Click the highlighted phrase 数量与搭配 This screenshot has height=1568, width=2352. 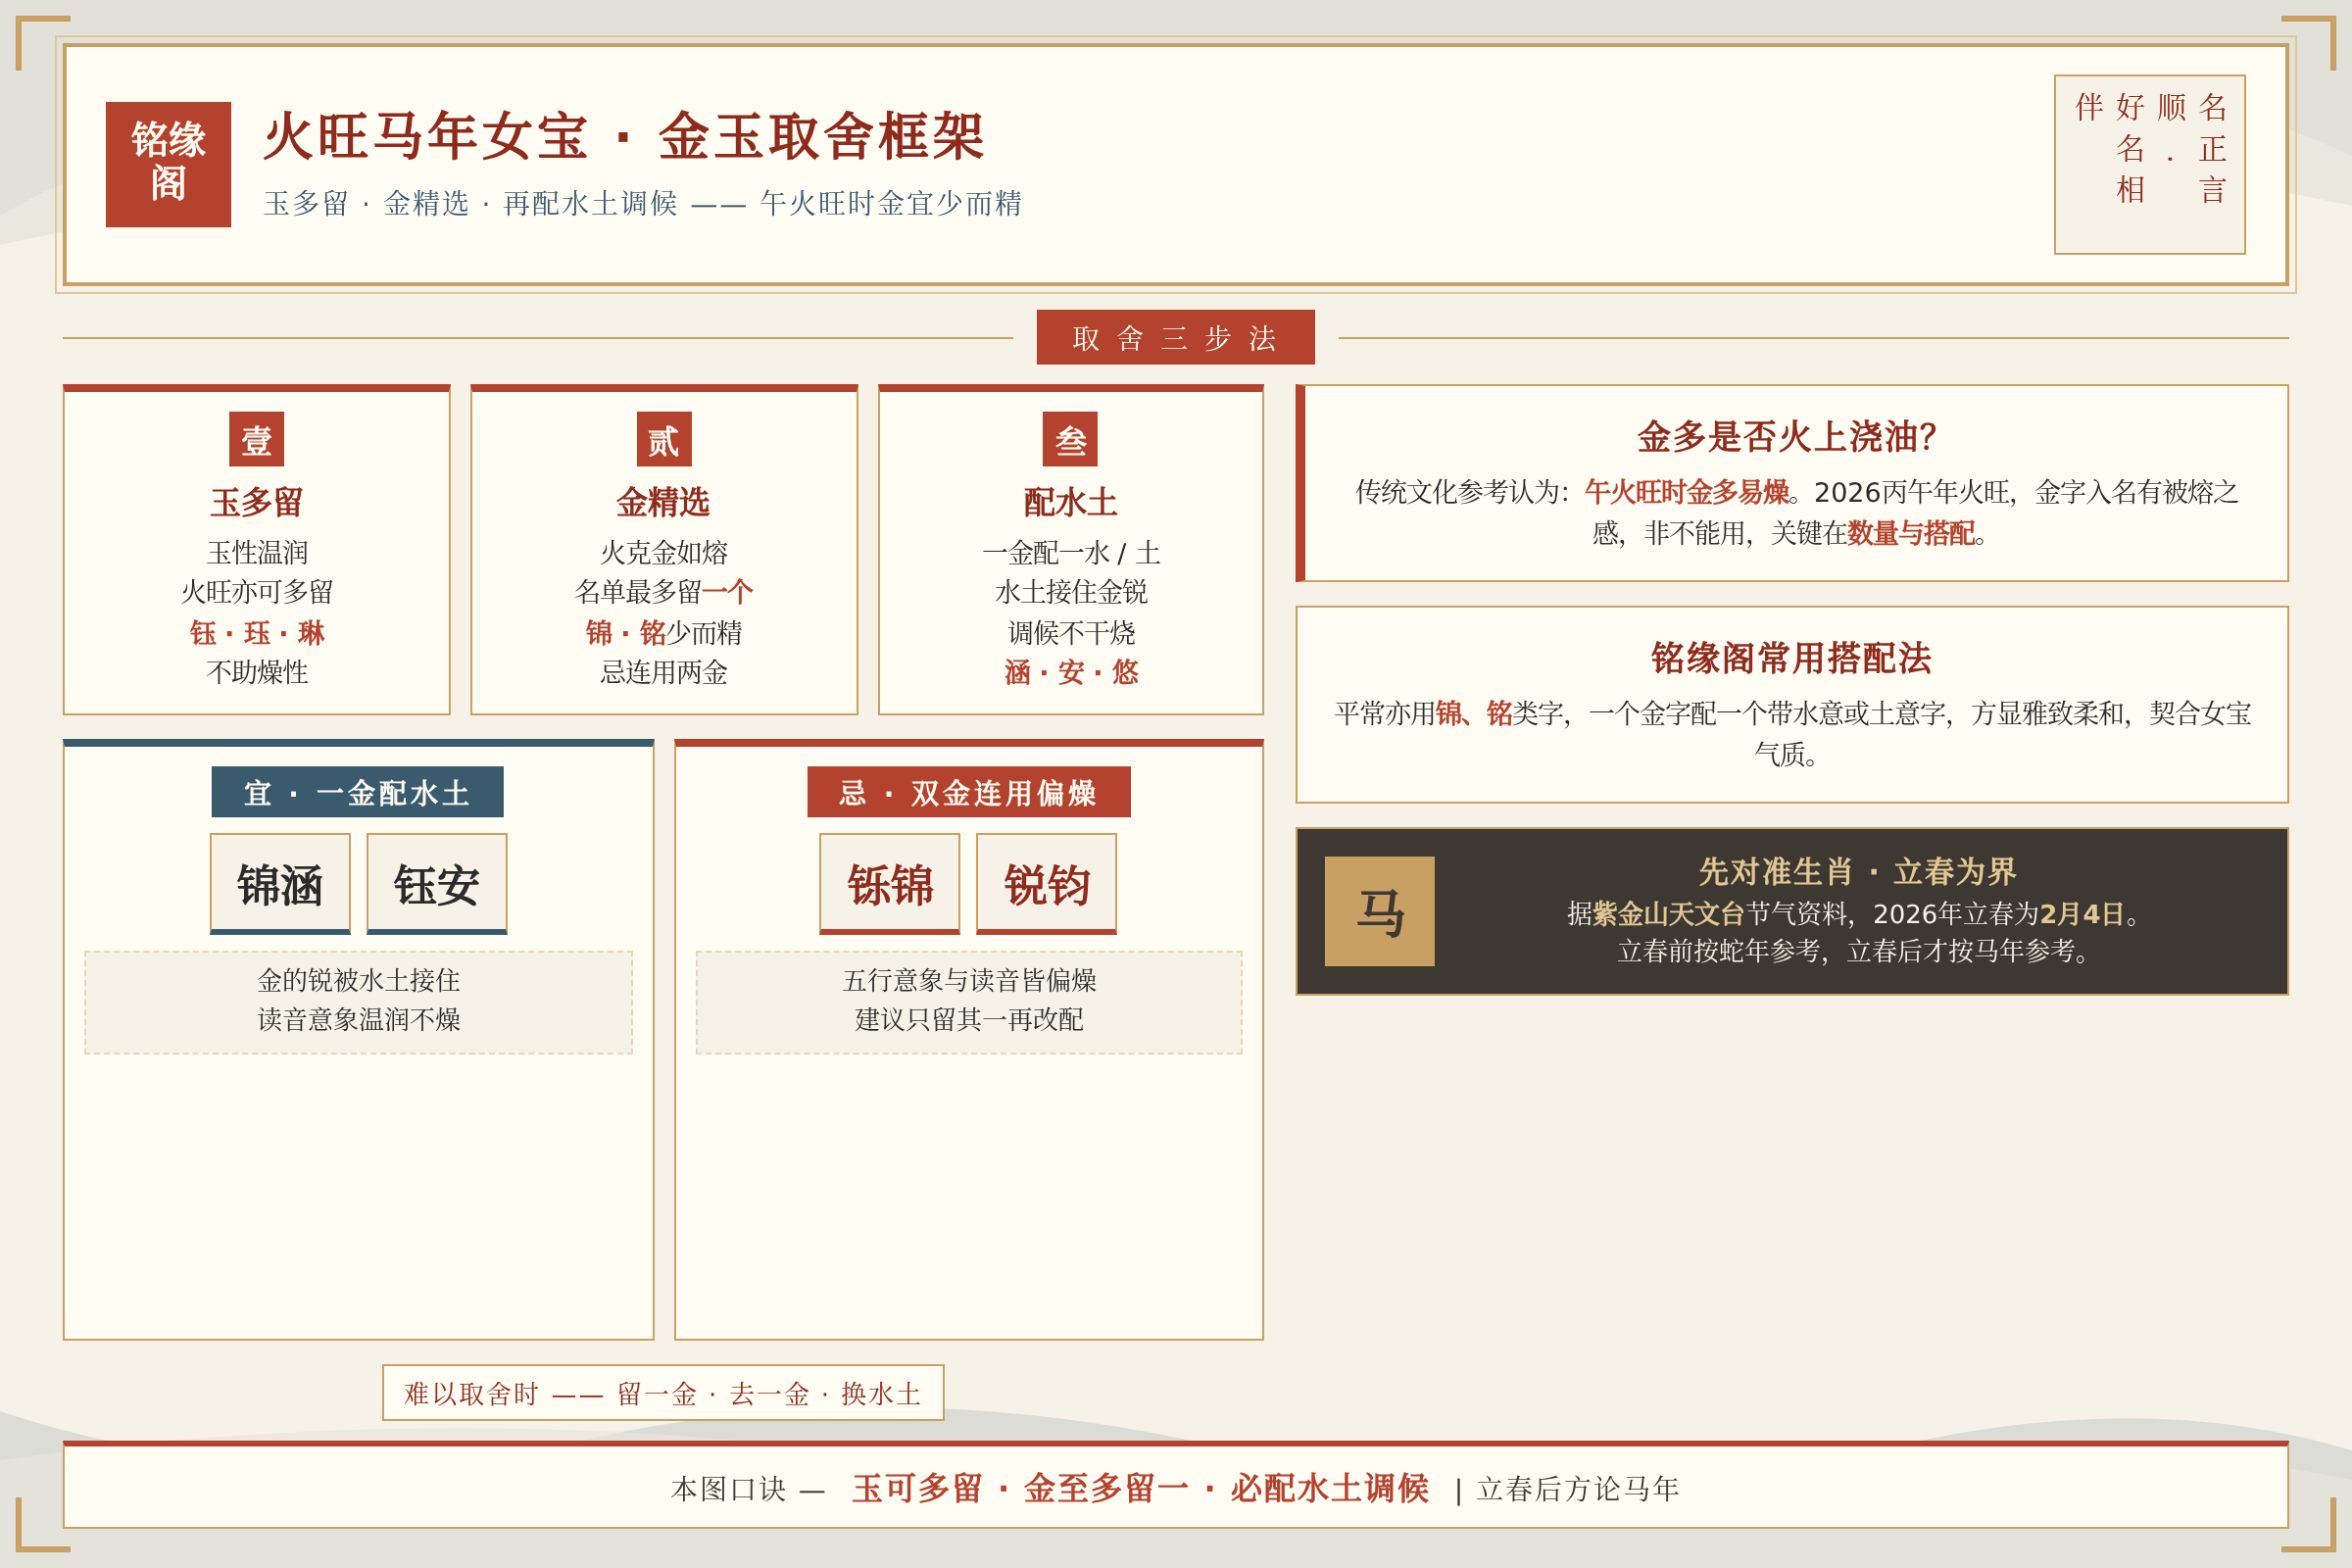tap(1911, 533)
